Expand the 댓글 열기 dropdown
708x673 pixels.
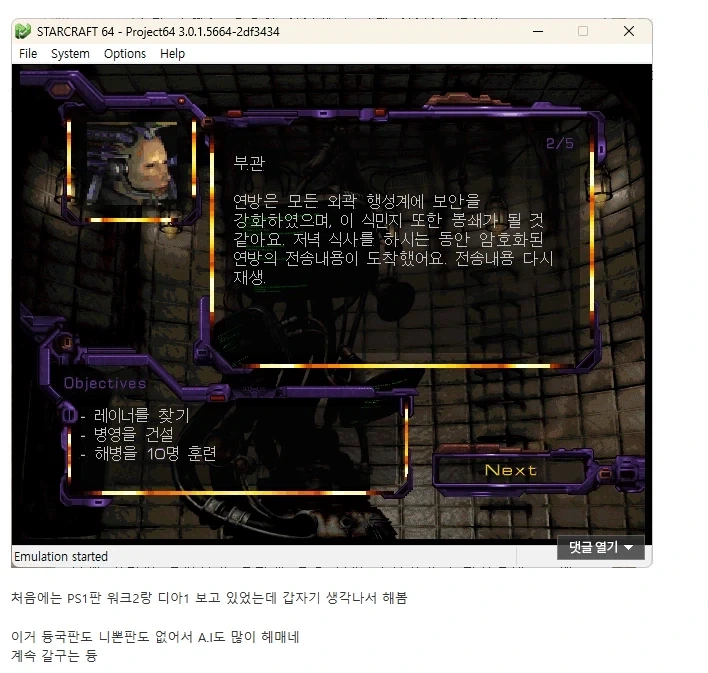pyautogui.click(x=601, y=547)
